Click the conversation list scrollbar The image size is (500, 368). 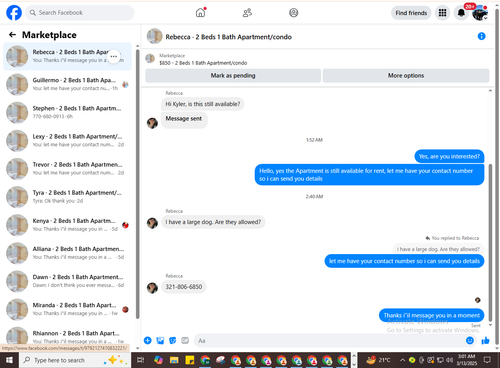137,183
